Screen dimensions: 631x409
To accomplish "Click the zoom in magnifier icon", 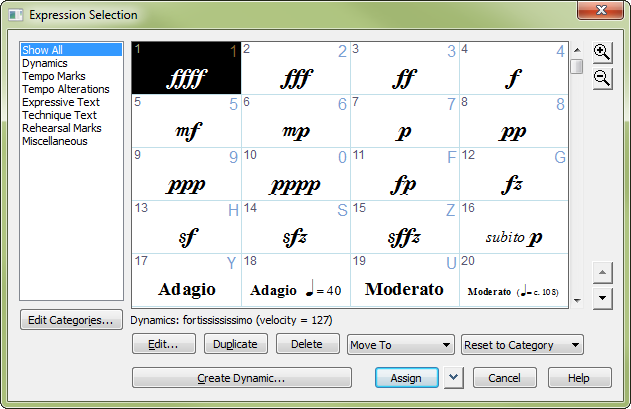I will (602, 53).
